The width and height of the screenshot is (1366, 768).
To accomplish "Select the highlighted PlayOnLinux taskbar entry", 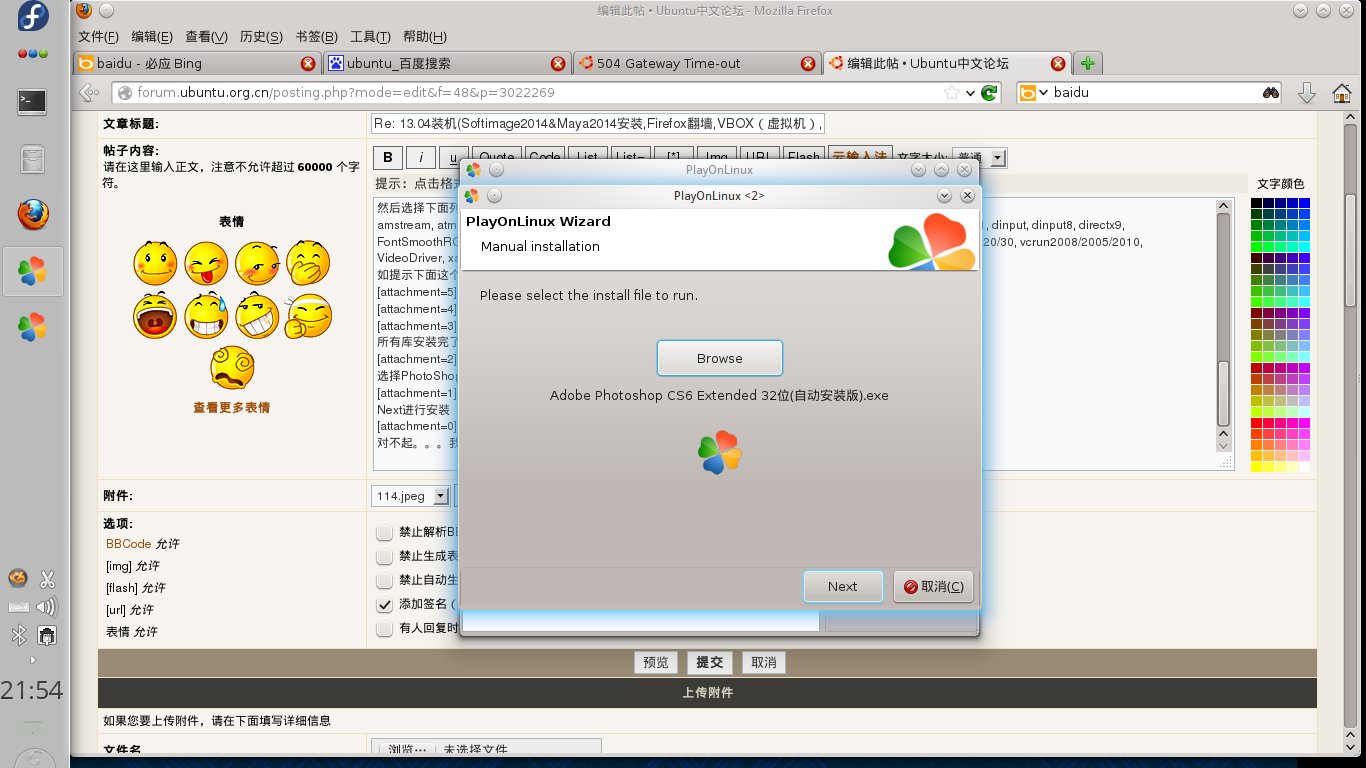I will (x=33, y=271).
